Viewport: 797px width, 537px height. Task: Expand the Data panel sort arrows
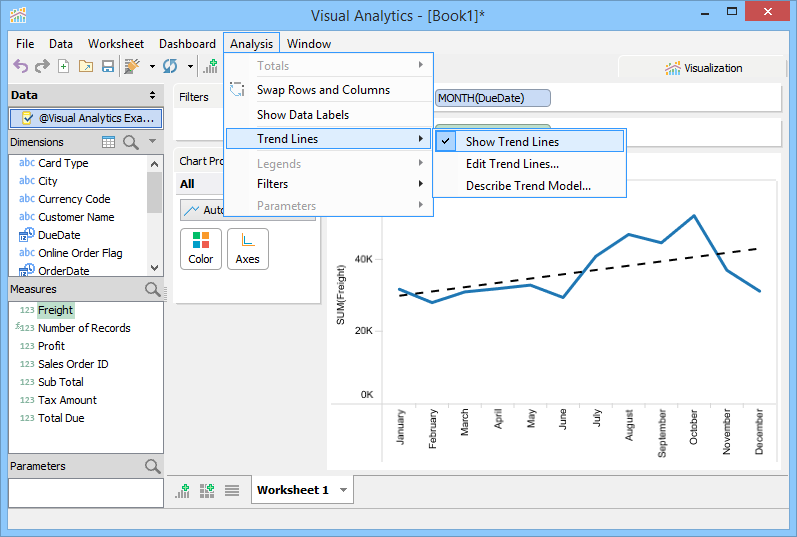(152, 95)
